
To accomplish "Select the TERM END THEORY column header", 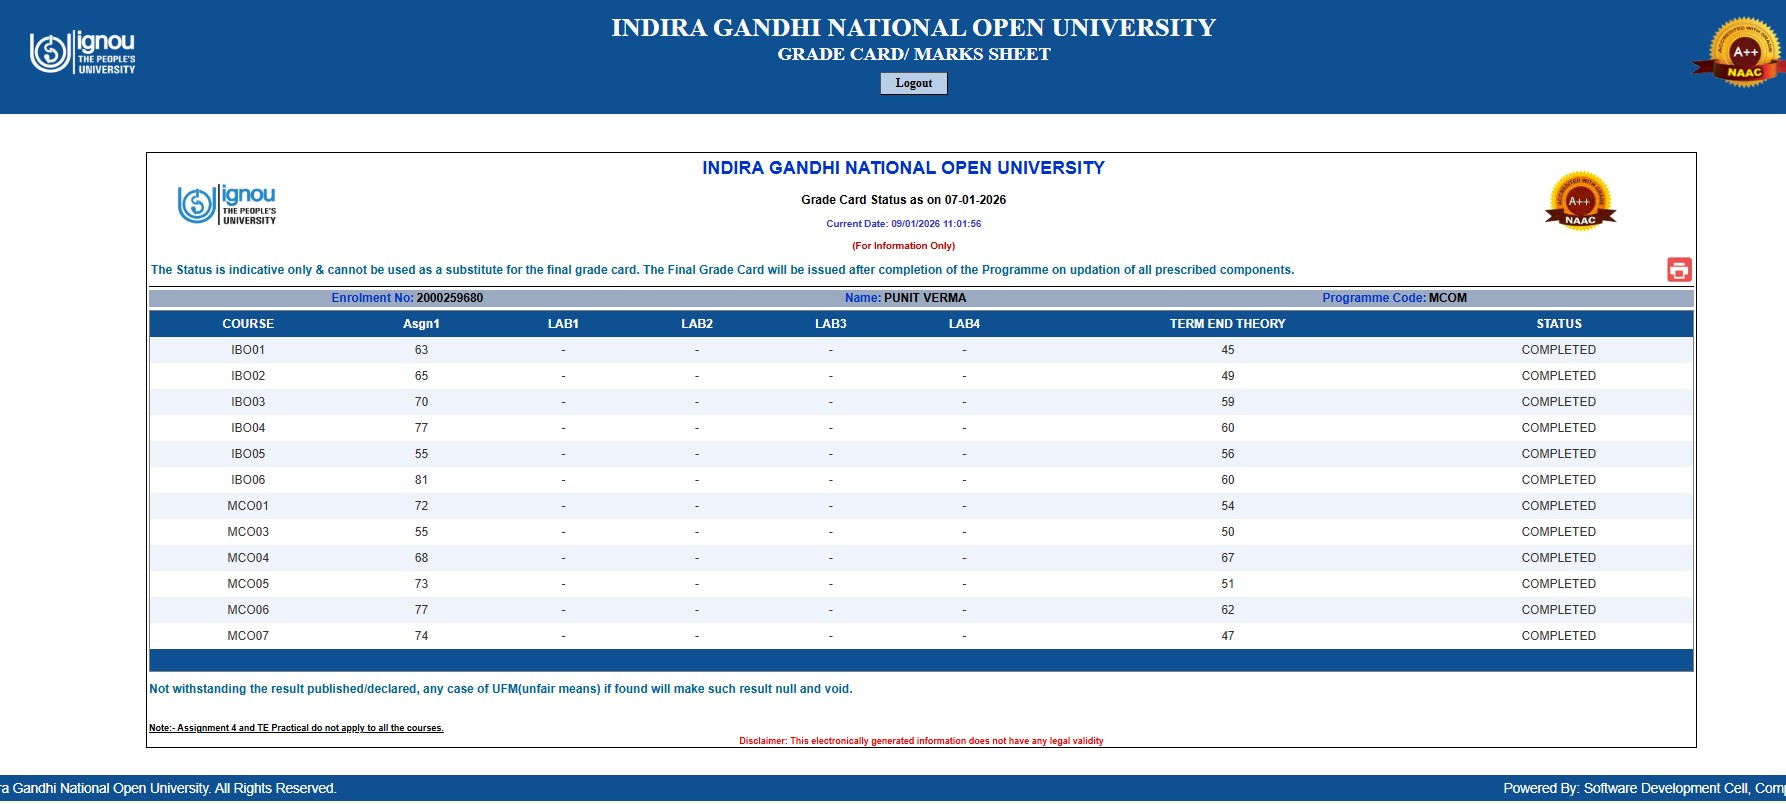I will click(x=1228, y=324).
